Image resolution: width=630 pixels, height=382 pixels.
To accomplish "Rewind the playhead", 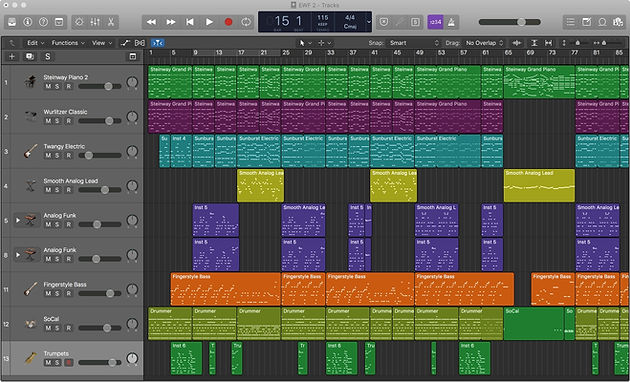I will pos(151,22).
